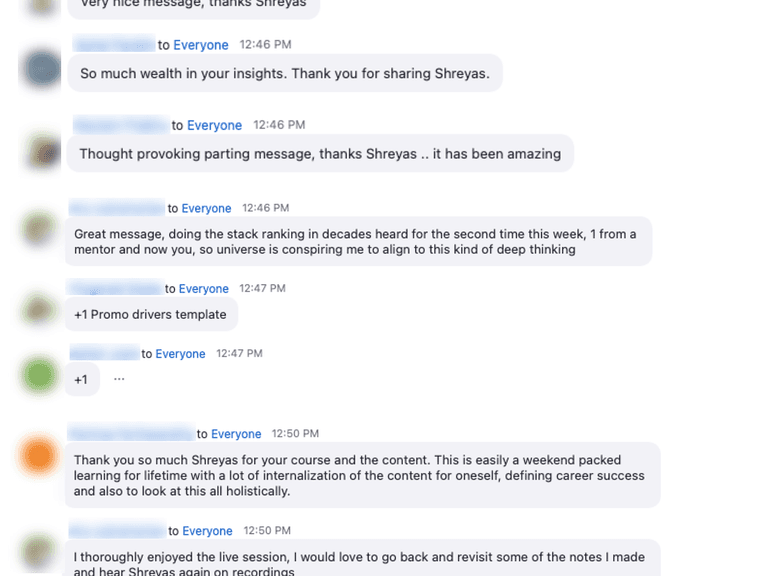Click the "So much wealth in your insights" message
Image resolution: width=768 pixels, height=576 pixels.
tap(284, 74)
